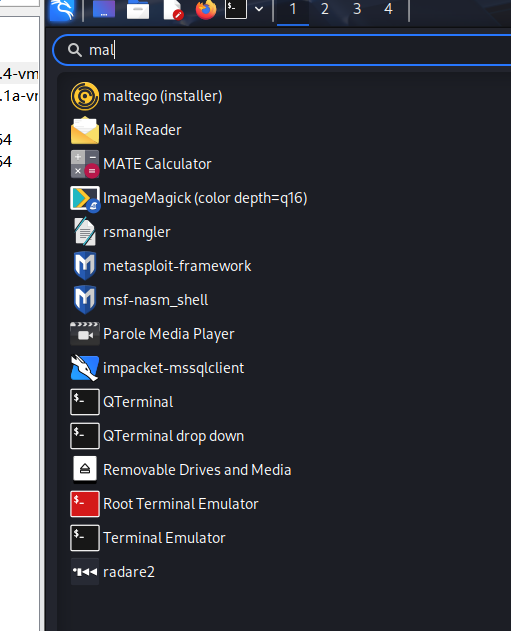
Task: Expand the terminal launcher dropdown arrow
Action: [259, 9]
